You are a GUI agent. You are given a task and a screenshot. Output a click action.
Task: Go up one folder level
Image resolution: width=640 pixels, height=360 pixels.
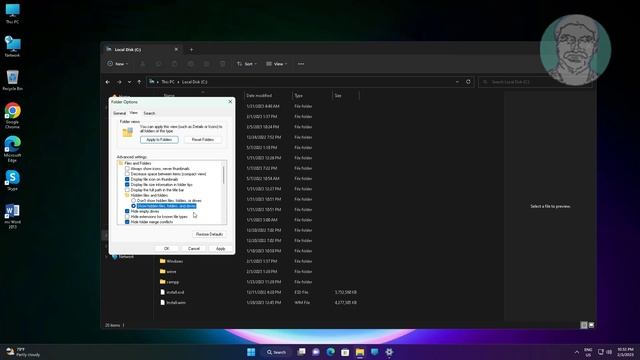tap(139, 82)
